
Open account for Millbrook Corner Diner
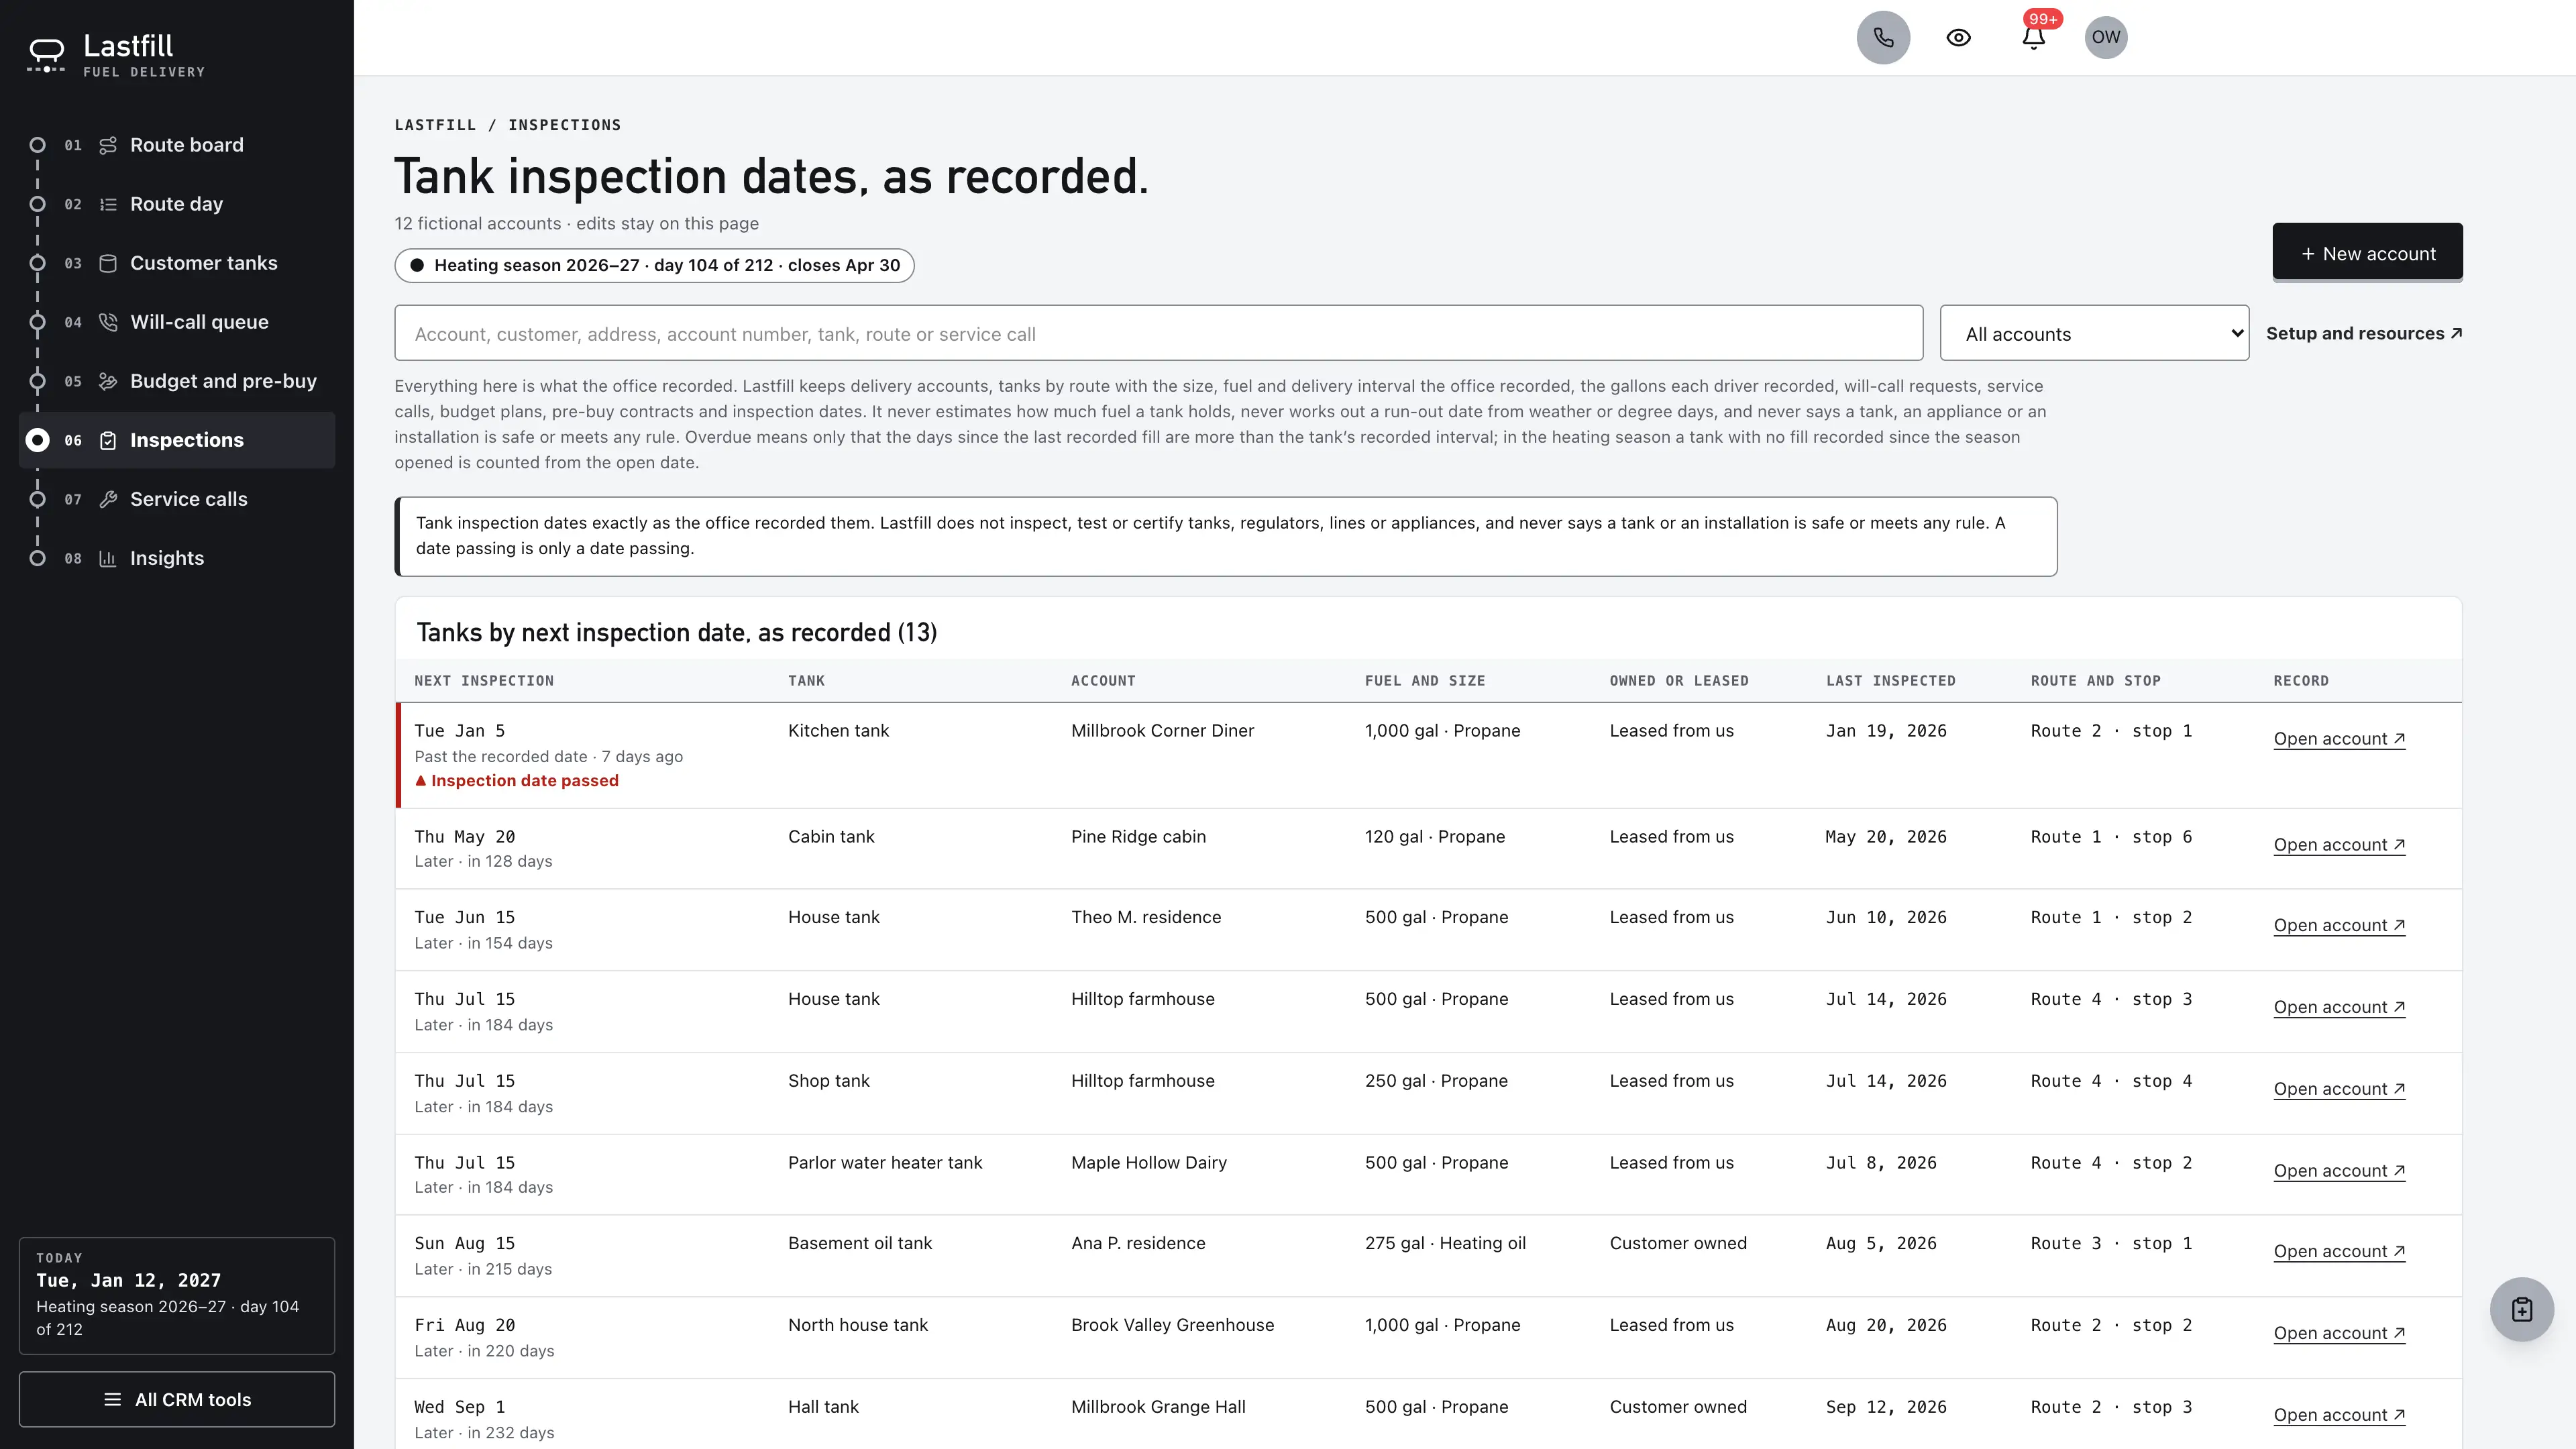coord(2339,739)
